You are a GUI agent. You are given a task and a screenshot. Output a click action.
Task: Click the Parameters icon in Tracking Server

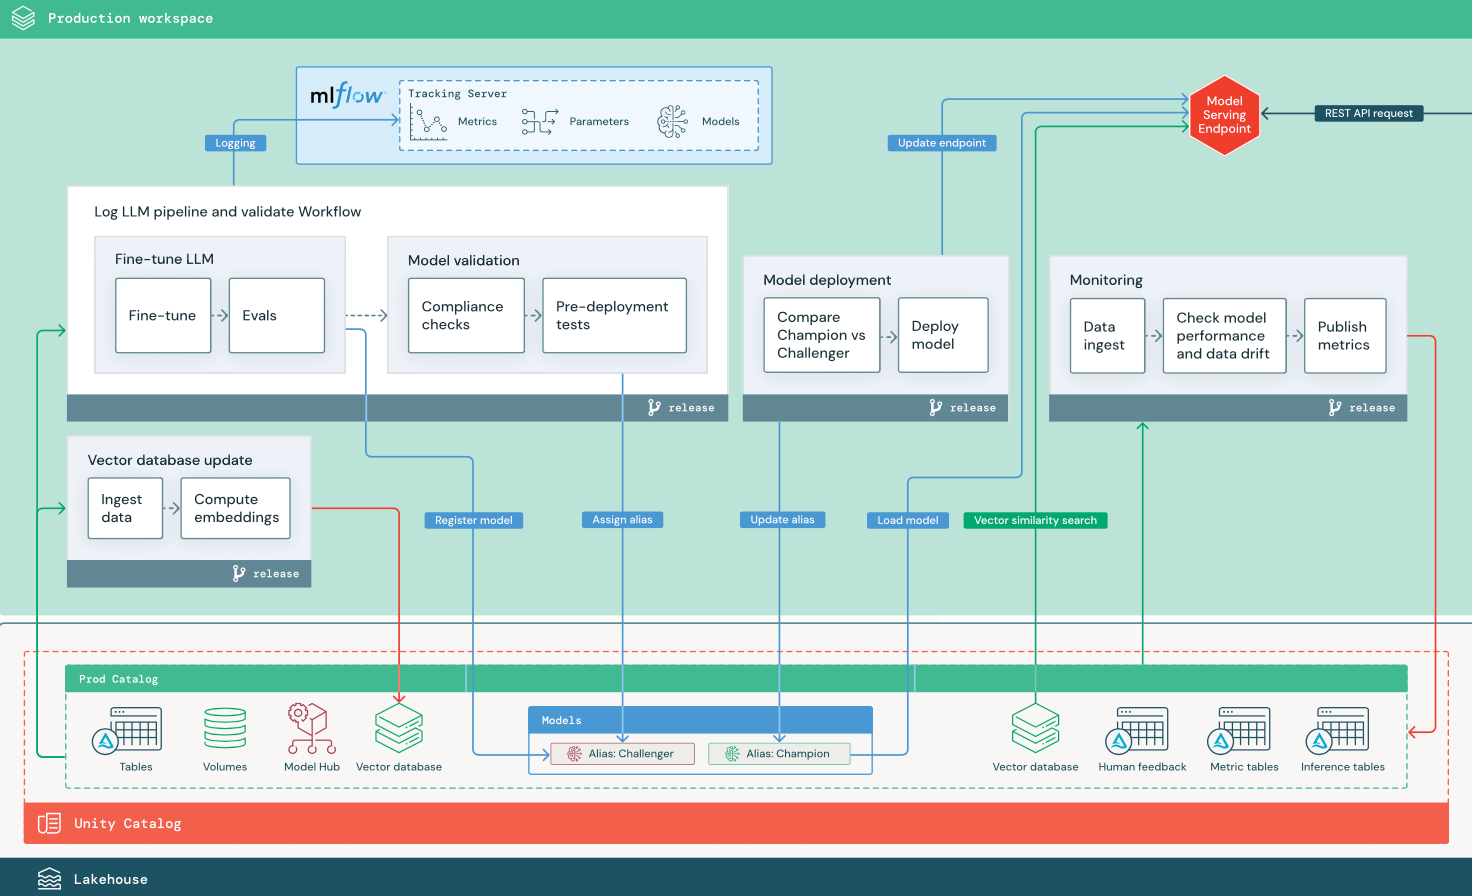point(538,120)
